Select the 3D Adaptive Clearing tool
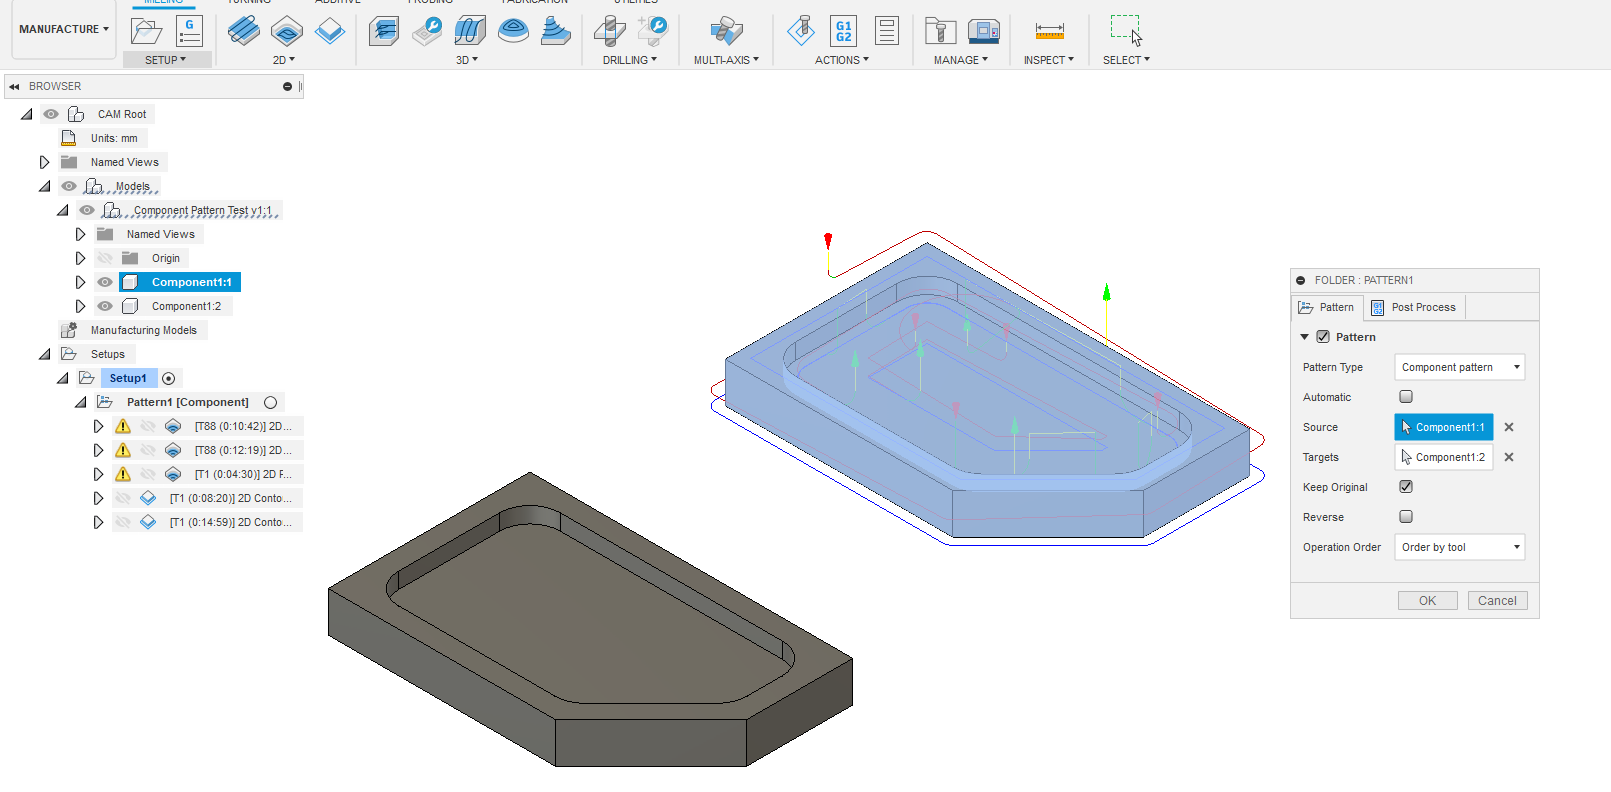Screen dimensions: 1611x792 point(384,31)
